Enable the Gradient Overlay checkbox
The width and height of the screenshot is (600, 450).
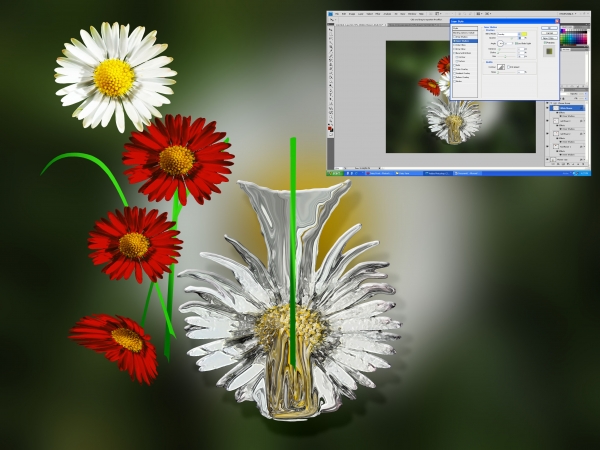pos(455,73)
